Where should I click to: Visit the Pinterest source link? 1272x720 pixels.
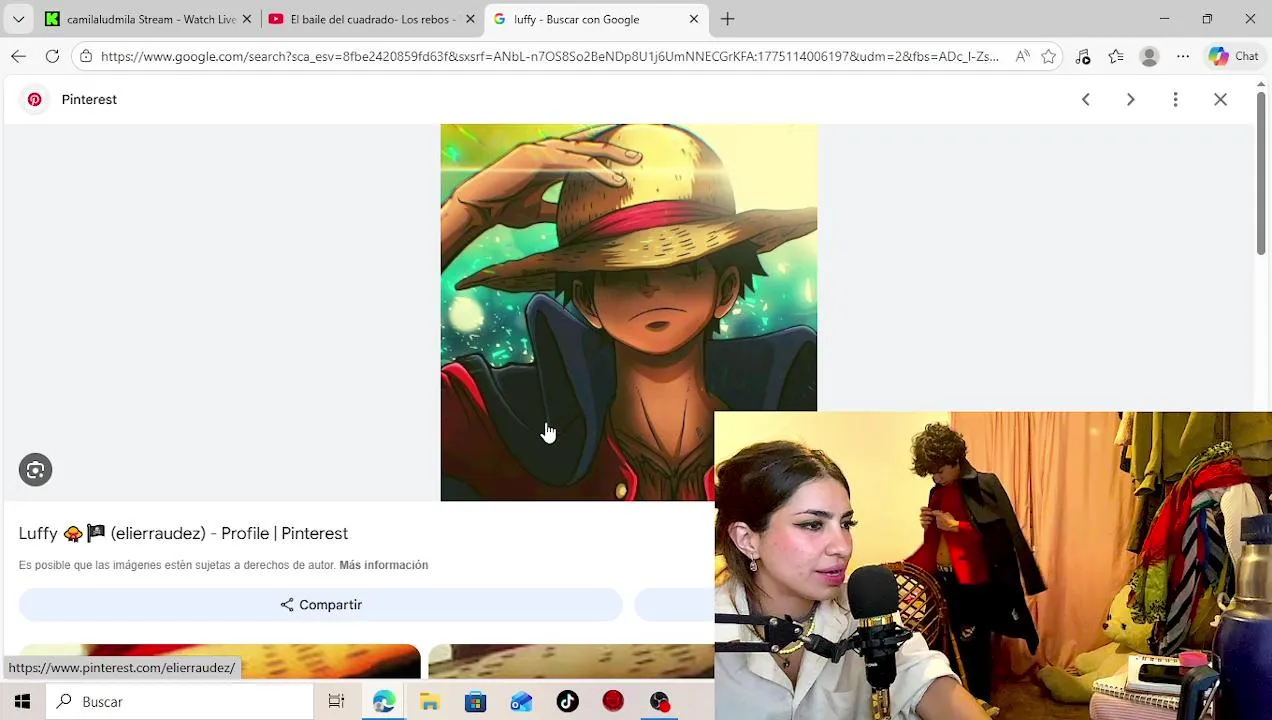89,100
